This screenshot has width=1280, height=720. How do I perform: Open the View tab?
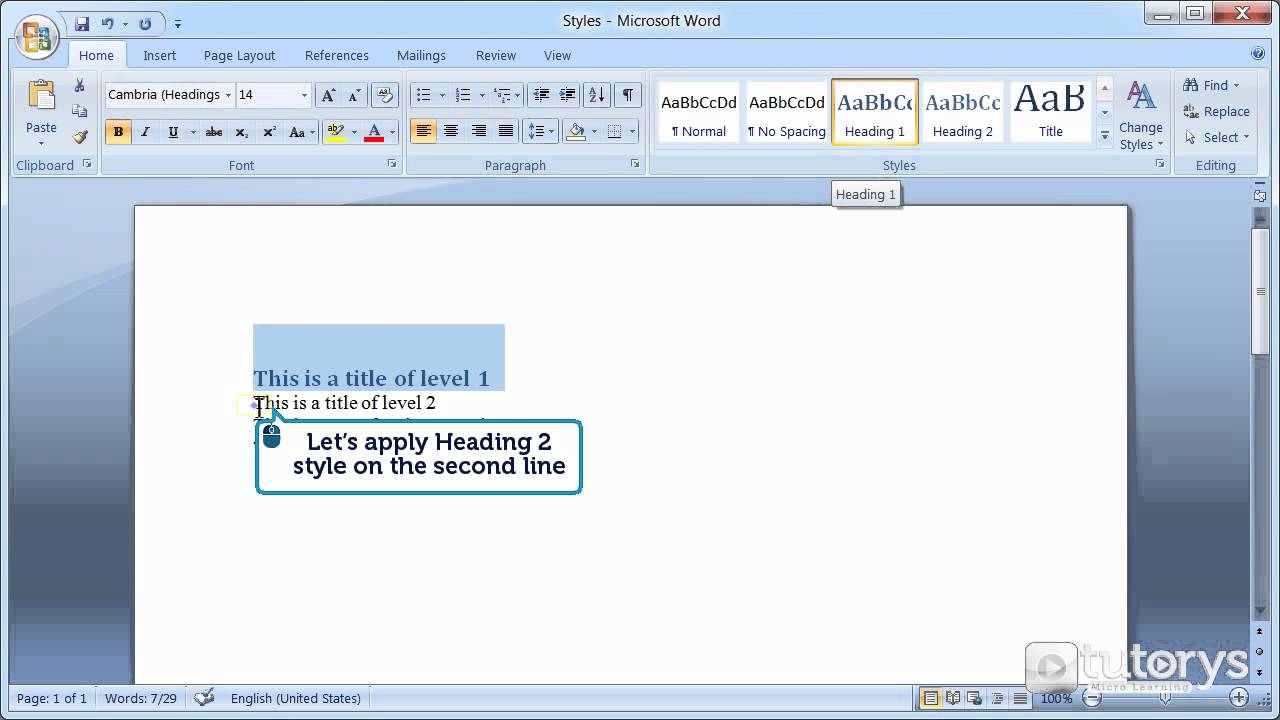pos(557,55)
